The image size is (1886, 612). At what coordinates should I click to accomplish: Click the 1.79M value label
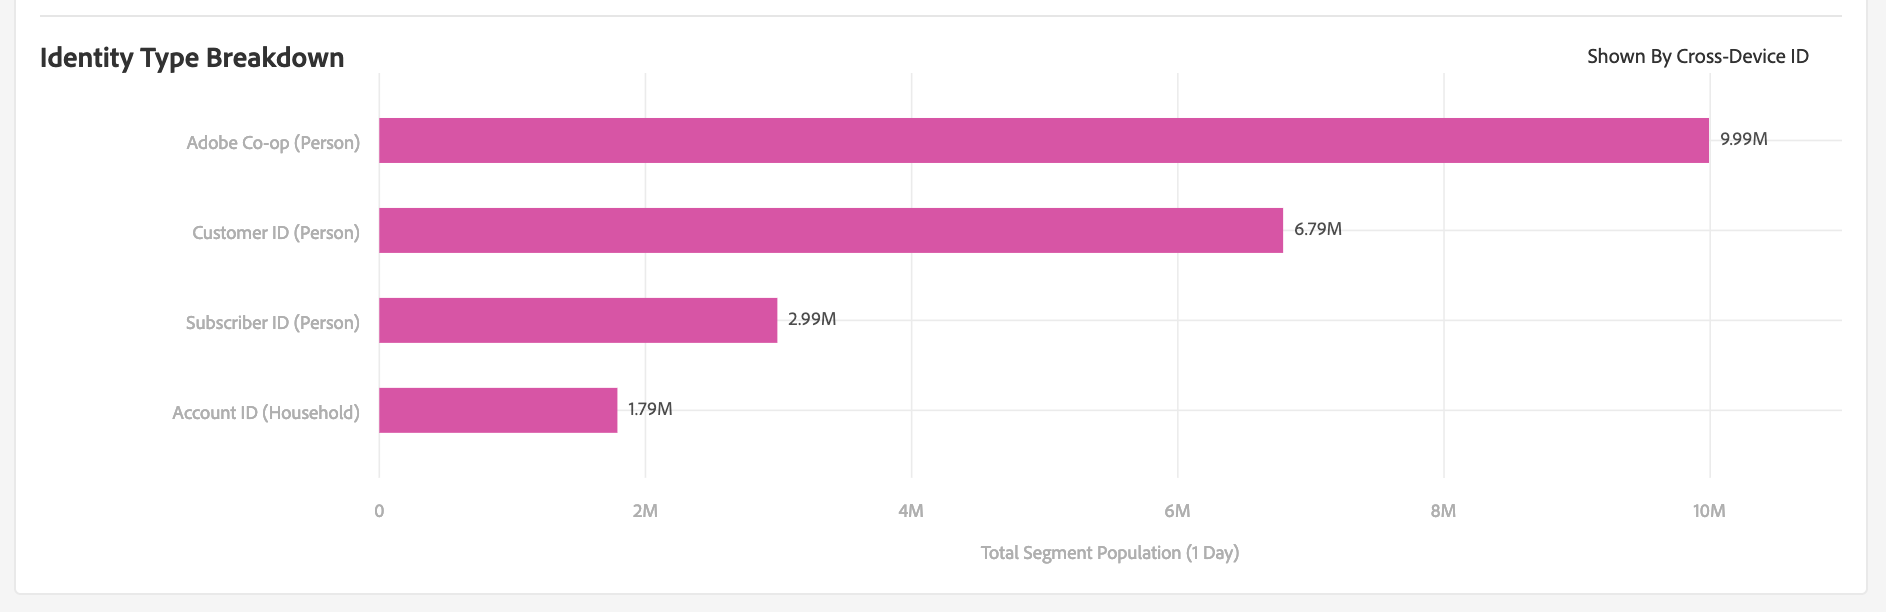pos(650,409)
